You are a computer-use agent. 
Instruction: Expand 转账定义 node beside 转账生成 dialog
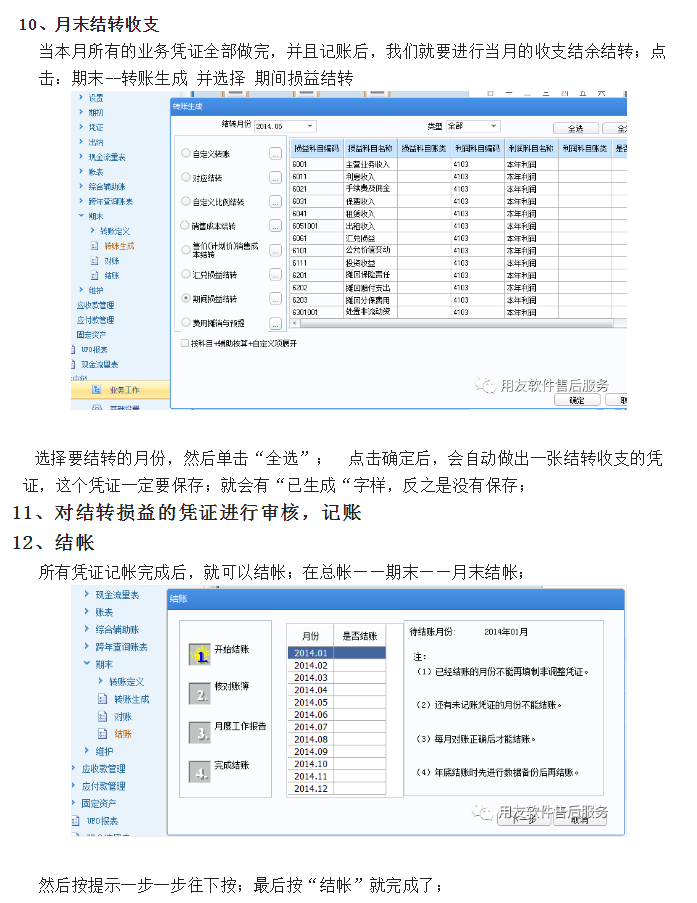93,231
